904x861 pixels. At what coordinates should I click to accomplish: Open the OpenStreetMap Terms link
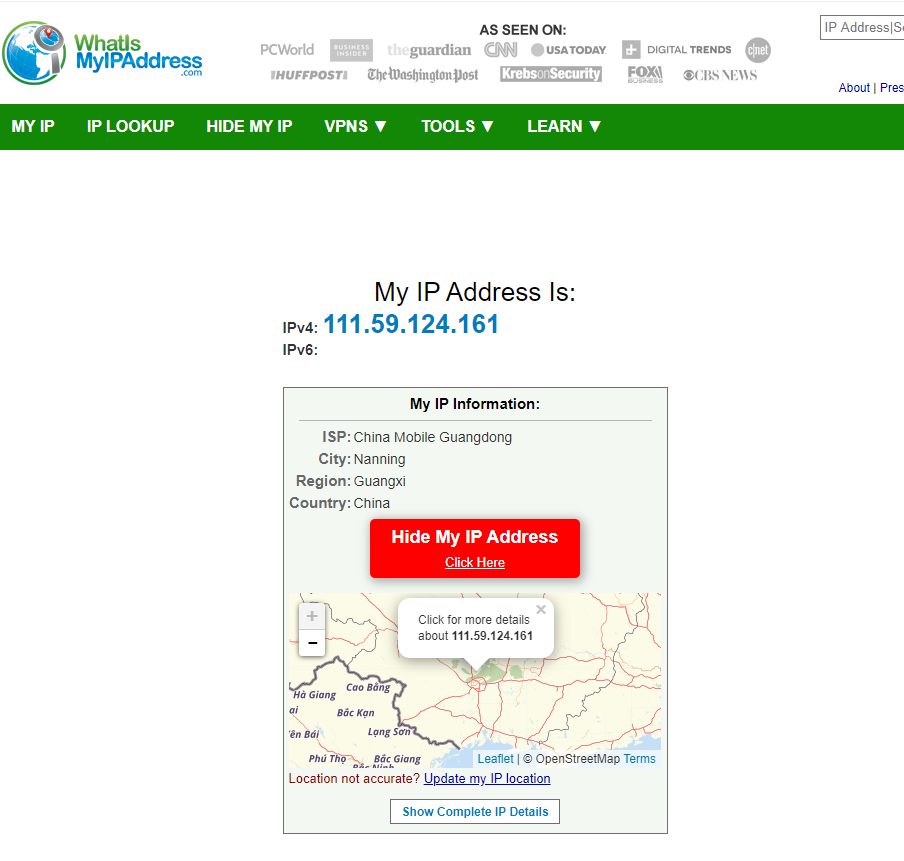[x=639, y=759]
